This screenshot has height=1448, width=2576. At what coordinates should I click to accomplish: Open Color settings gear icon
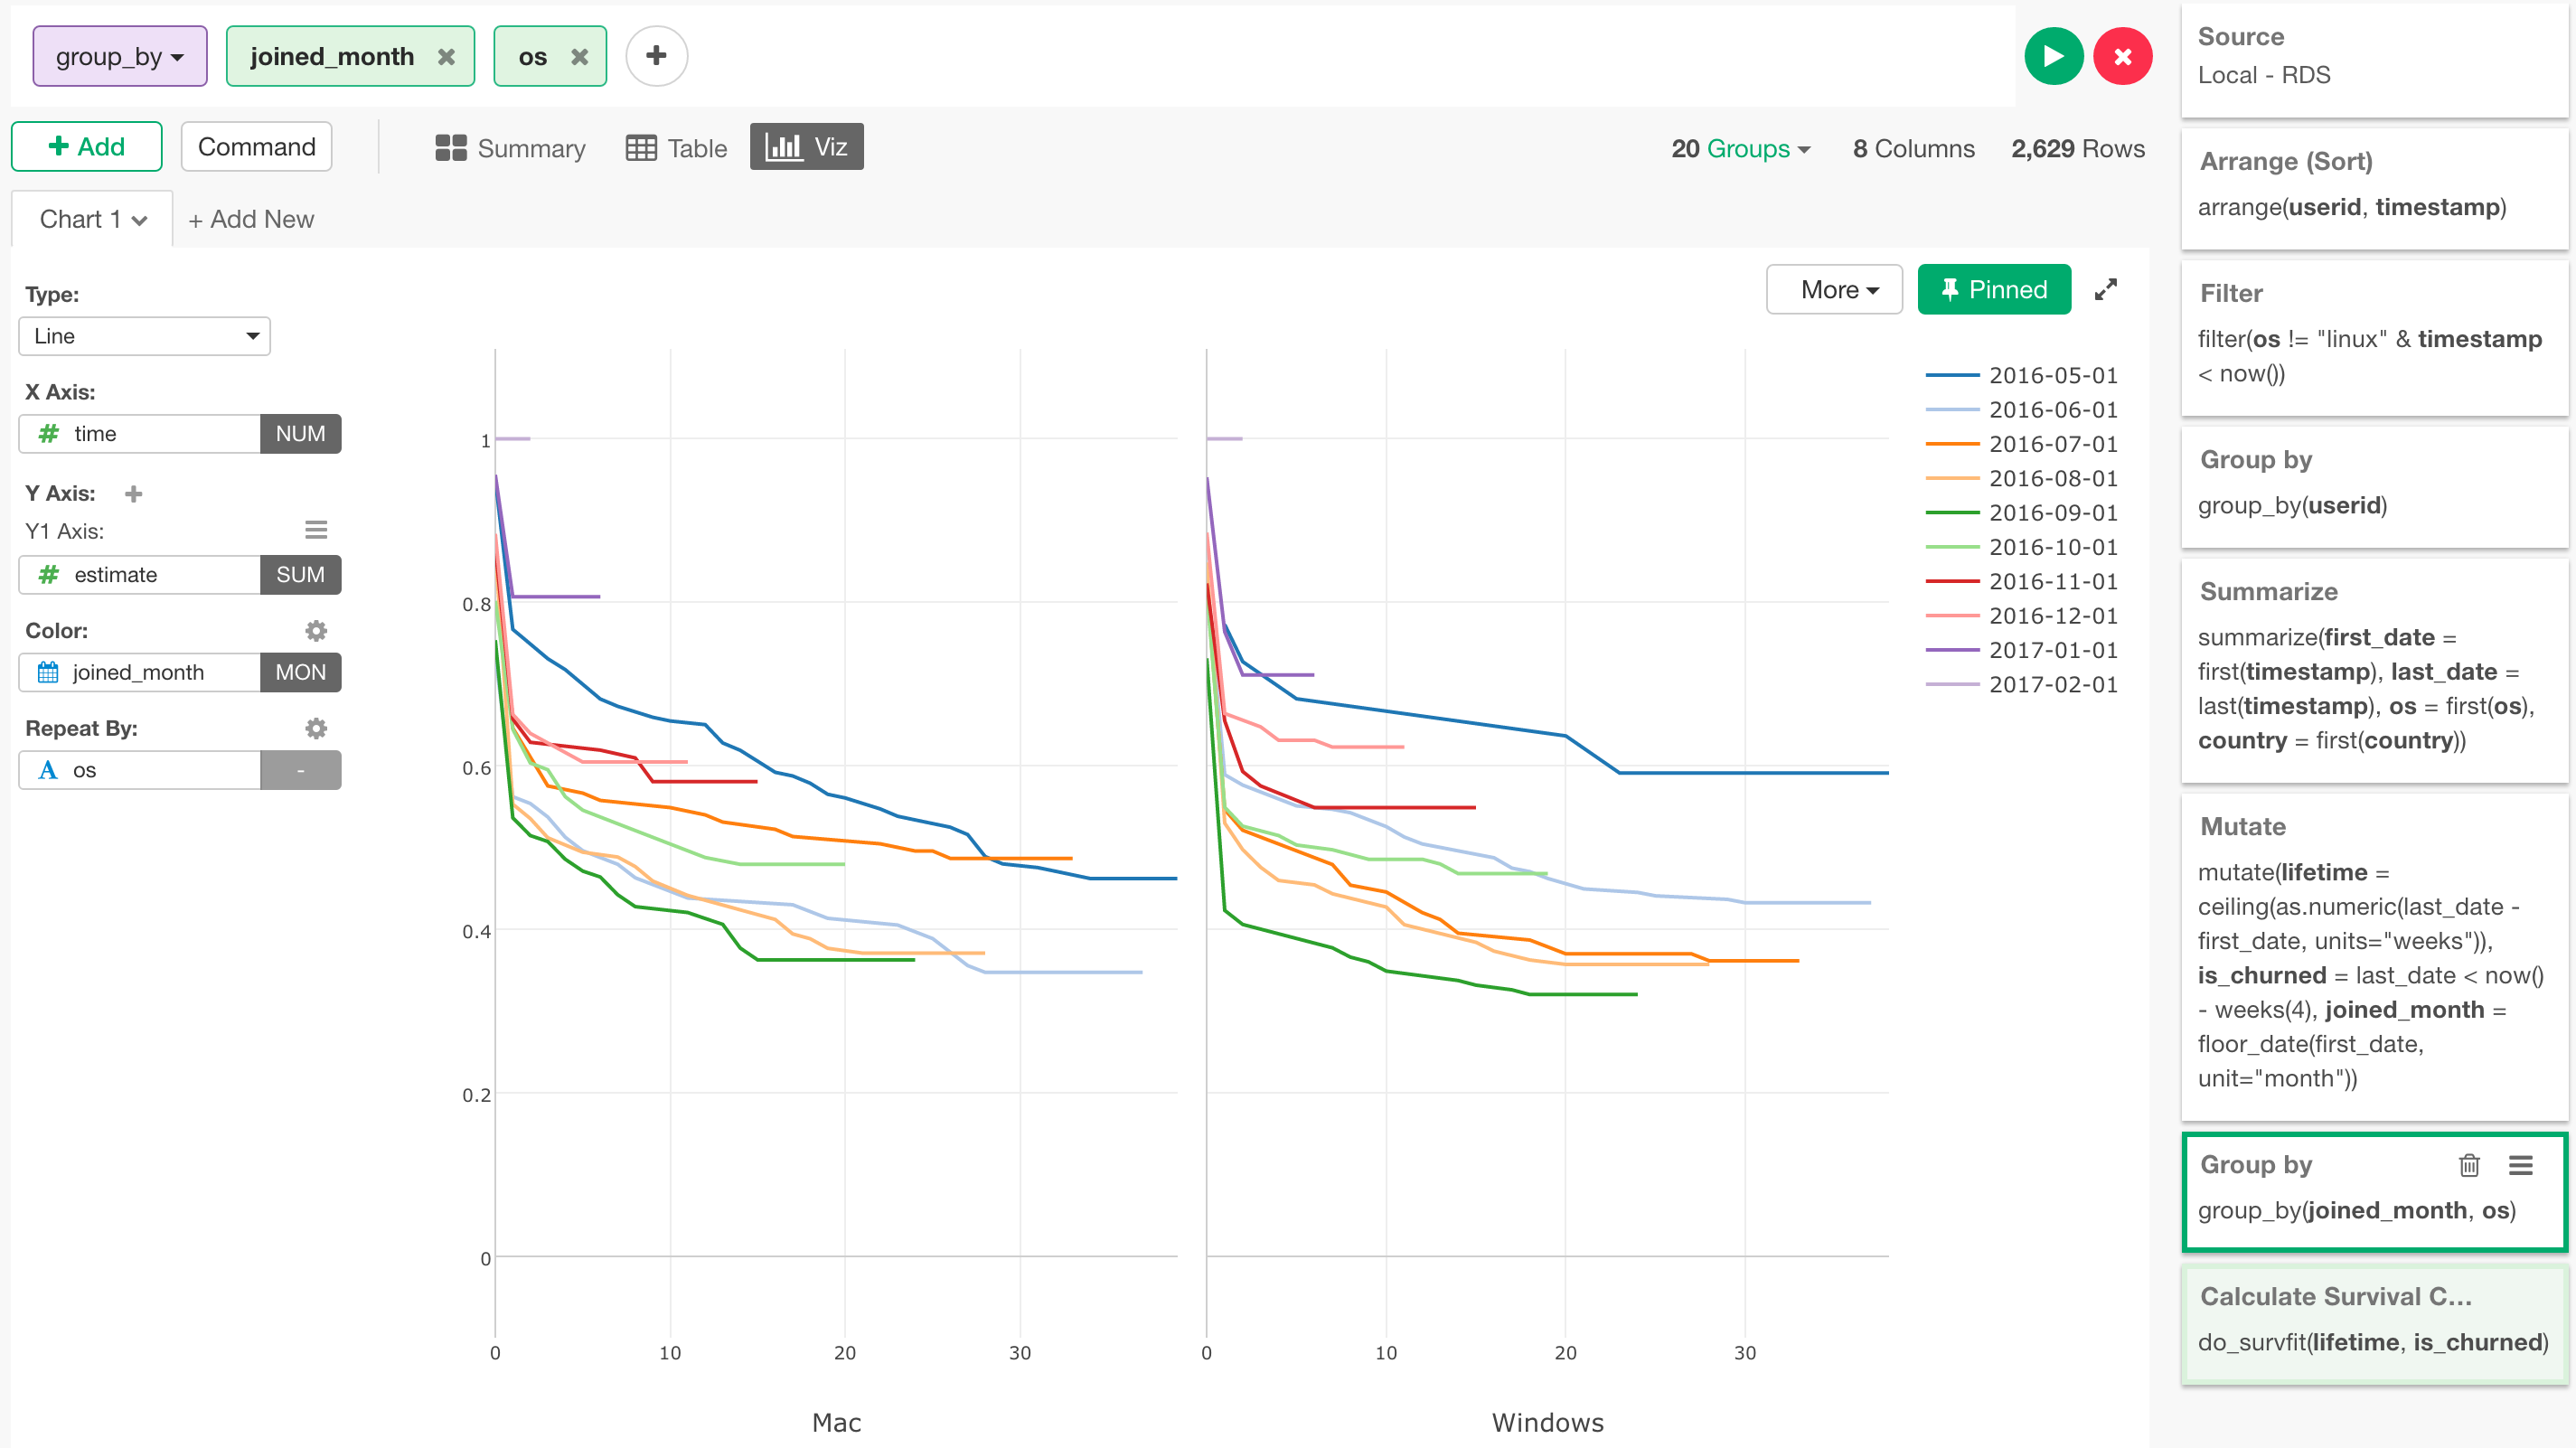tap(316, 631)
